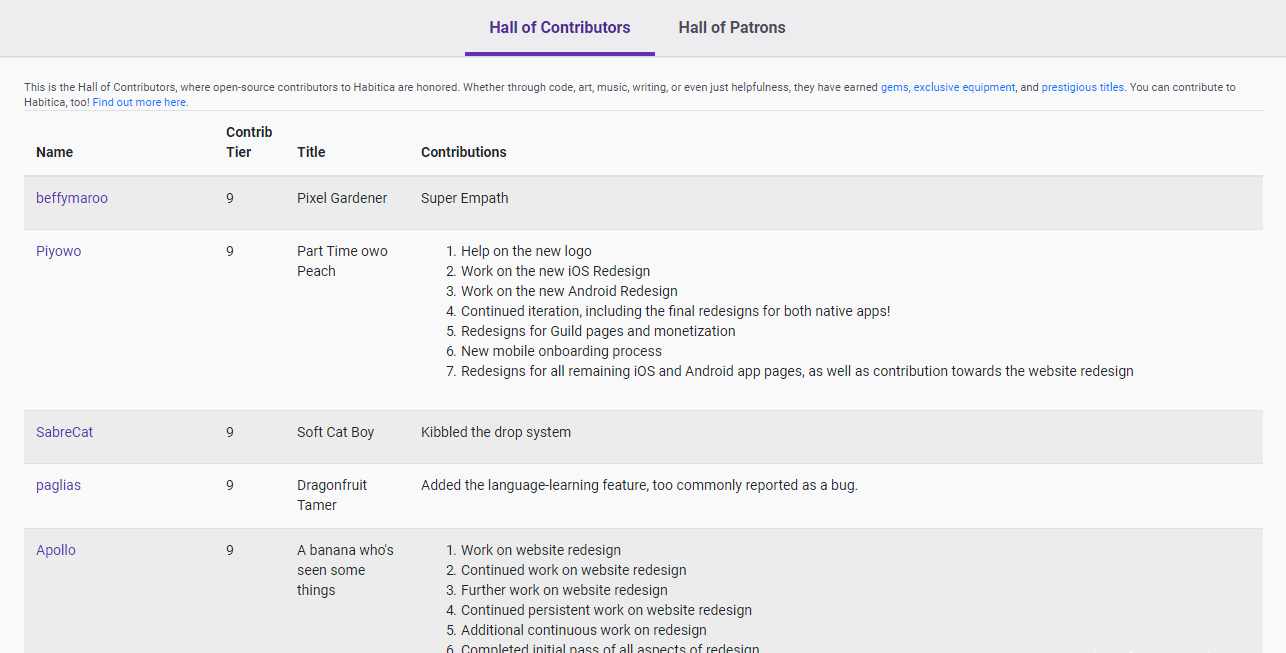1286x653 pixels.
Task: Click the Title column header
Action: [311, 152]
